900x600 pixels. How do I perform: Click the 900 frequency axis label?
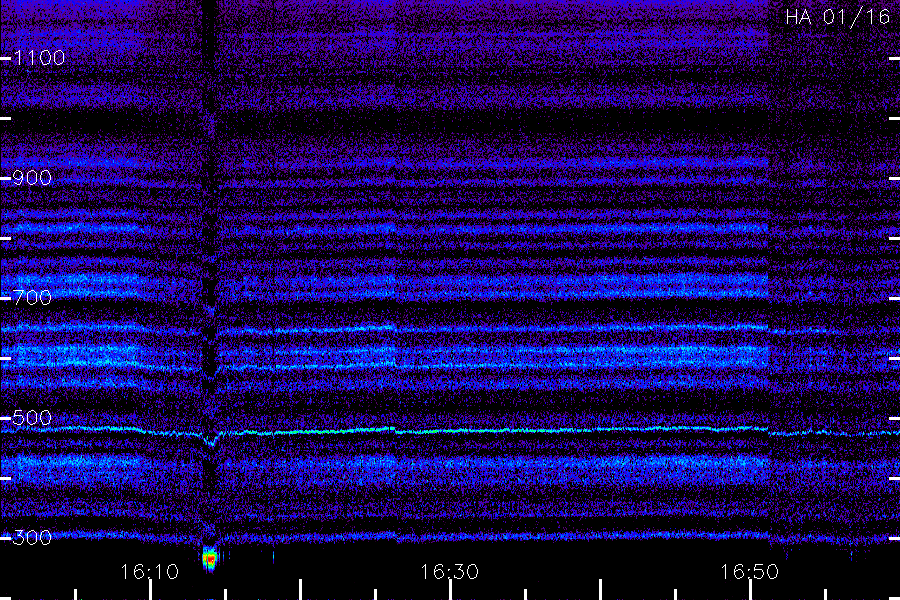32,178
